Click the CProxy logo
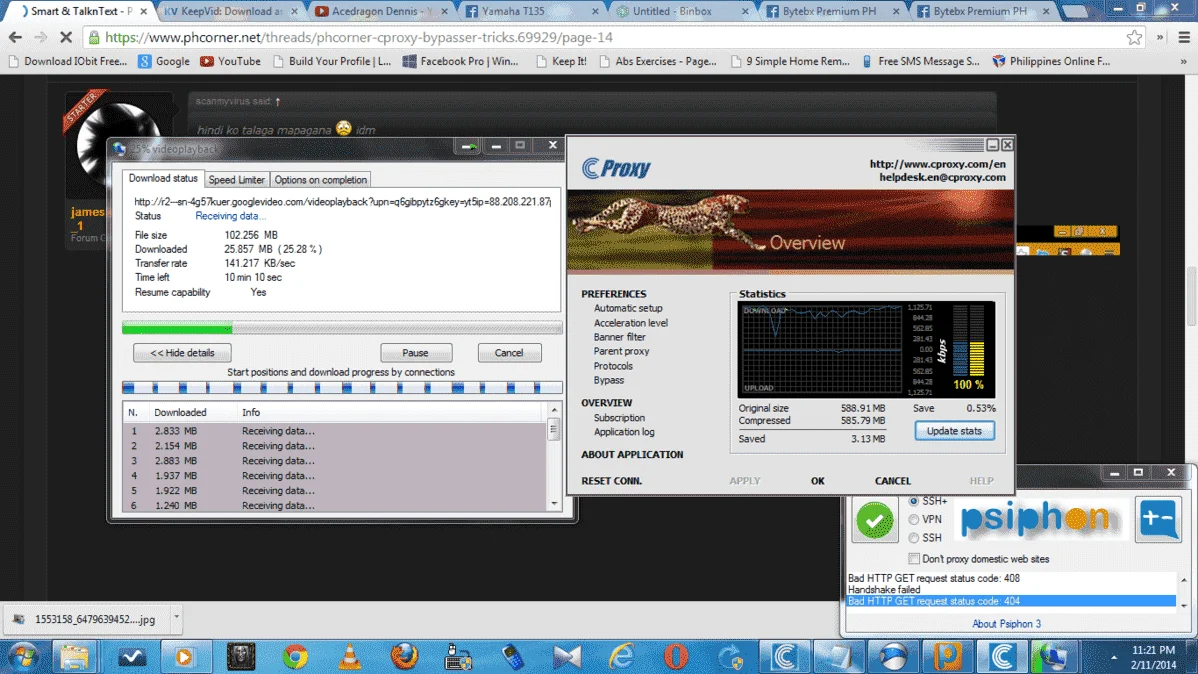 [617, 168]
